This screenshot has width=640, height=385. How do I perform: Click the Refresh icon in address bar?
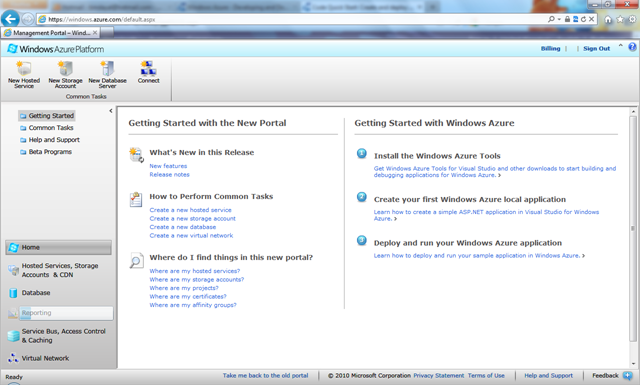583,19
